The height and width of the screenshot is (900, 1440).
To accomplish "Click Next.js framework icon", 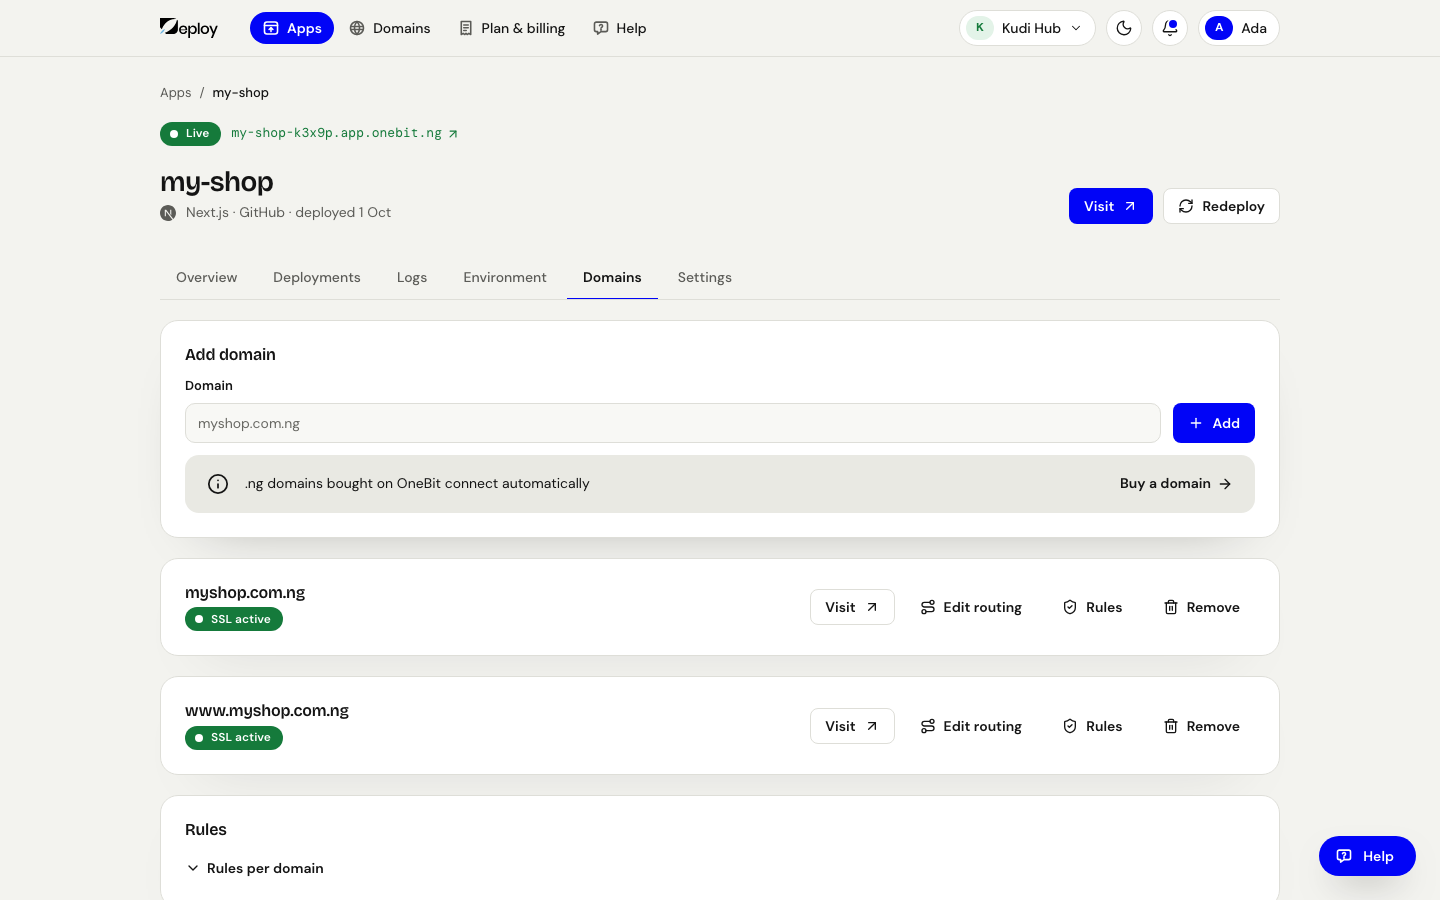I will click(x=168, y=213).
